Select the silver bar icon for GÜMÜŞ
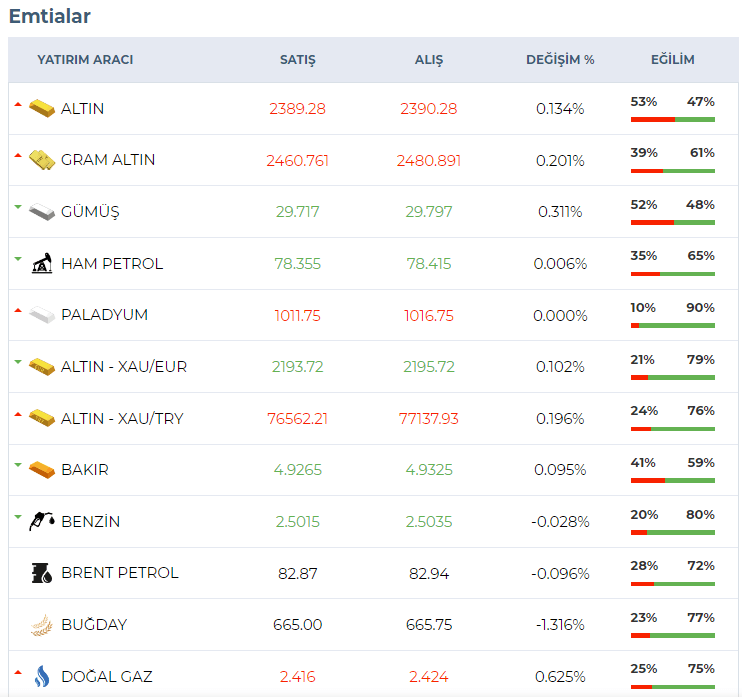The height and width of the screenshot is (697, 742). coord(41,212)
